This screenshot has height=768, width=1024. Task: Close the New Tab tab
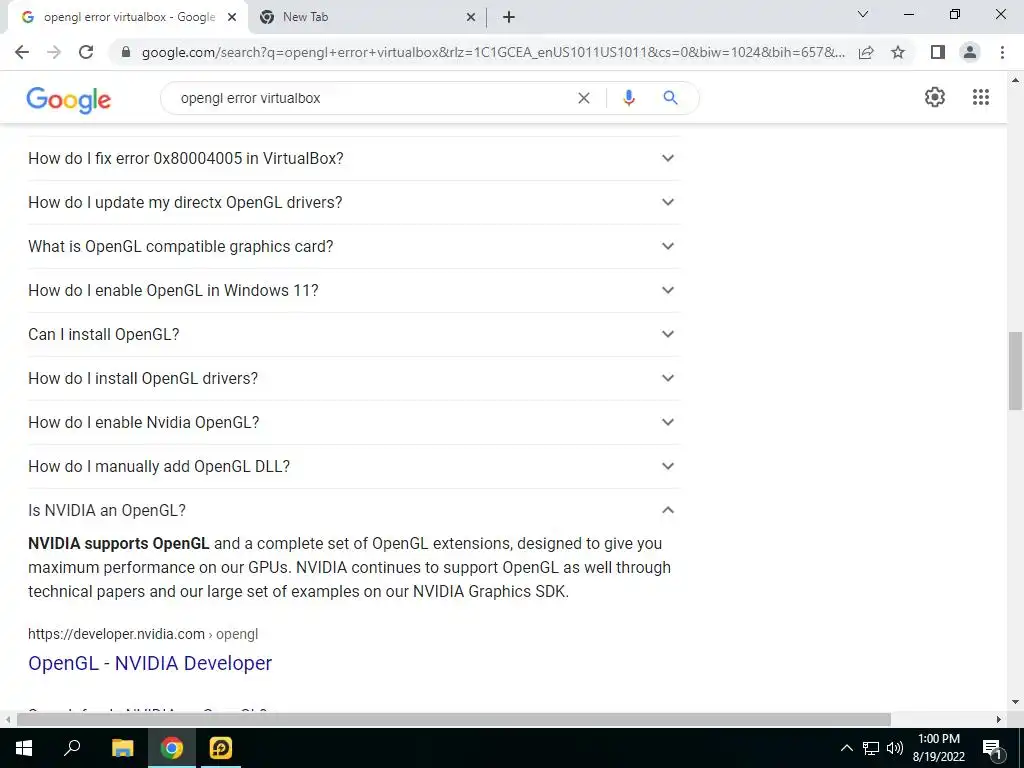click(x=471, y=17)
